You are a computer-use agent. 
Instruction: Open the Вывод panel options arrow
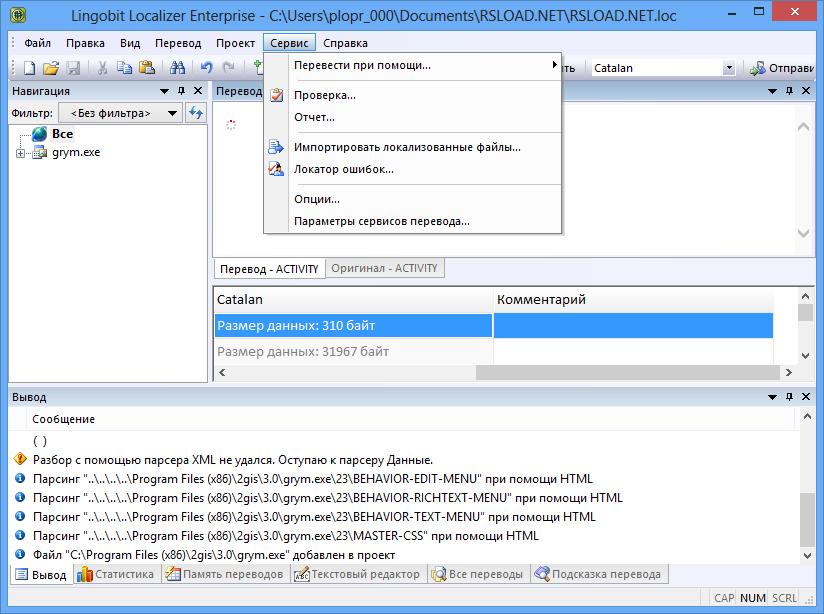(772, 397)
